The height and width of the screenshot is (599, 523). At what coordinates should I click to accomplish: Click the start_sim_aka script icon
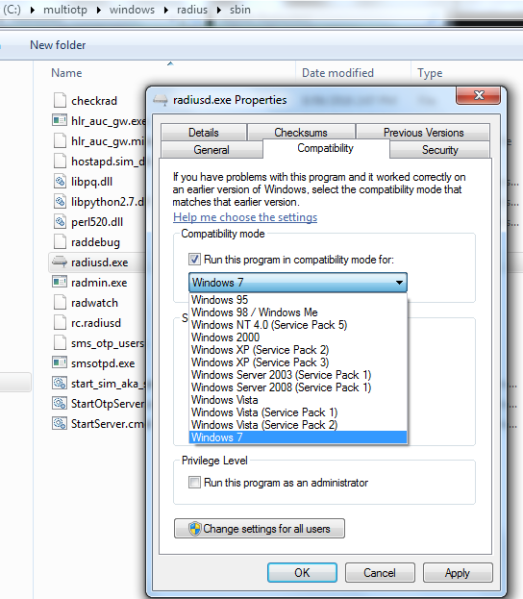coord(60,383)
